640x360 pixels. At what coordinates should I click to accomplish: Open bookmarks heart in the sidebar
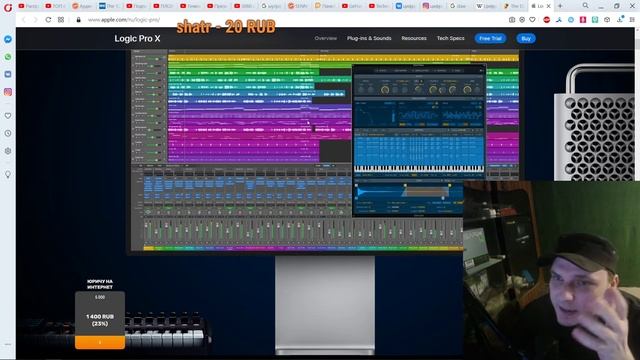pyautogui.click(x=8, y=116)
